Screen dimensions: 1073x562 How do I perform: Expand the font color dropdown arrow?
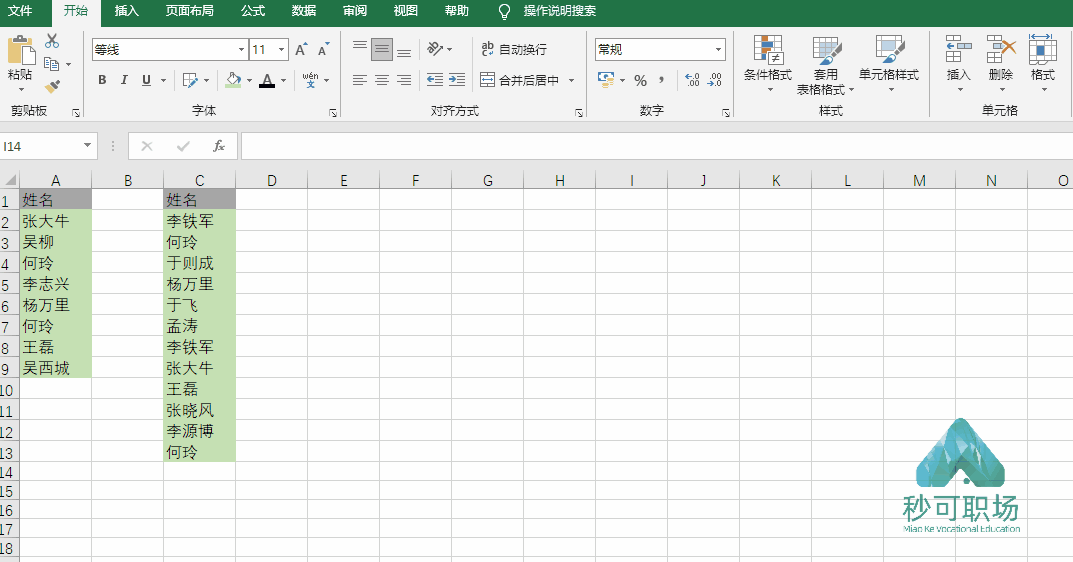pyautogui.click(x=283, y=80)
